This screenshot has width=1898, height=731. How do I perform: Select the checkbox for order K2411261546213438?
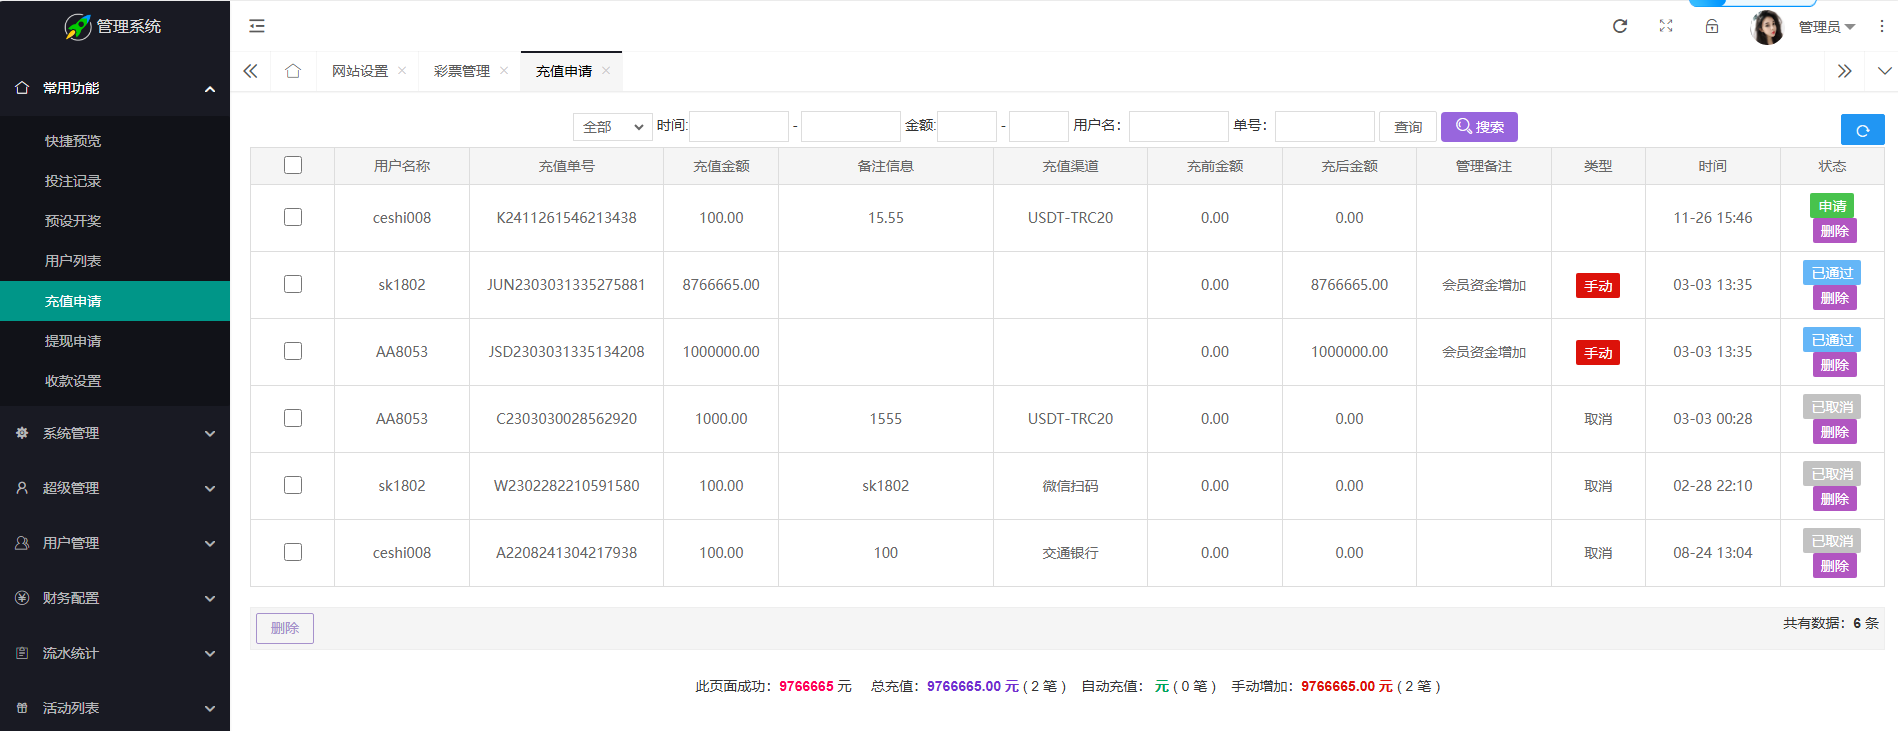pyautogui.click(x=293, y=217)
